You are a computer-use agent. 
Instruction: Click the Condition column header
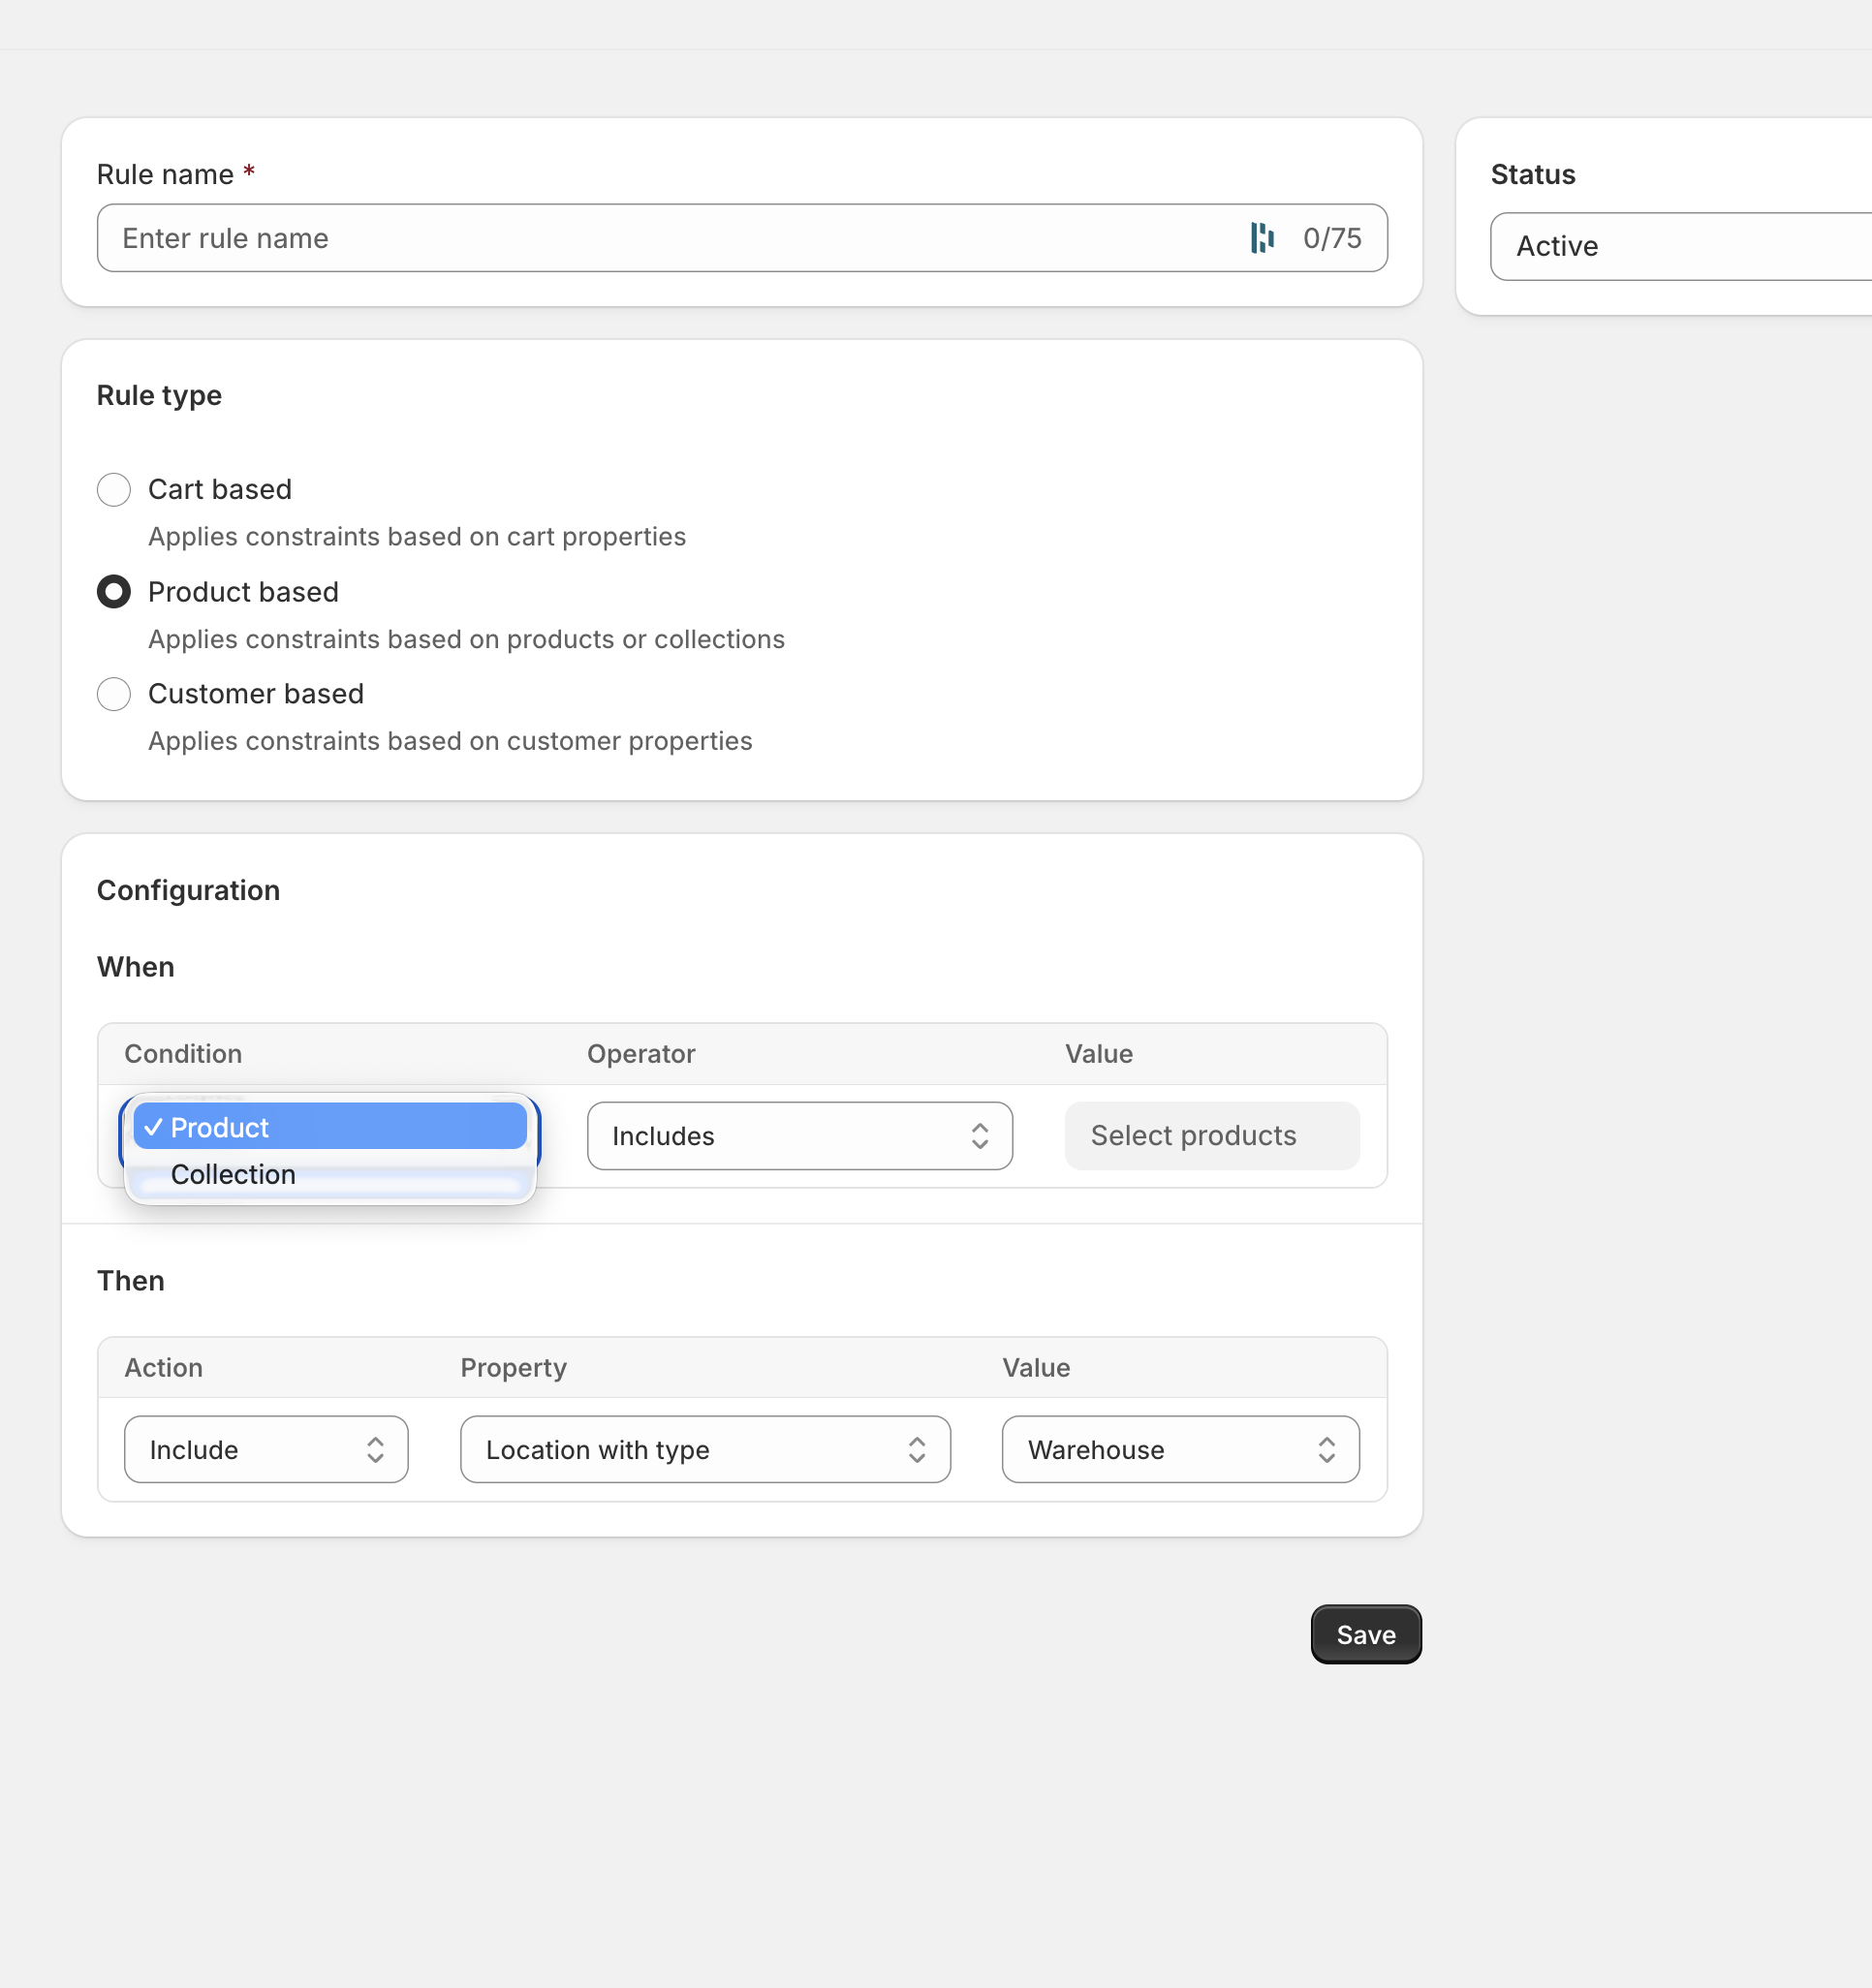pos(182,1053)
